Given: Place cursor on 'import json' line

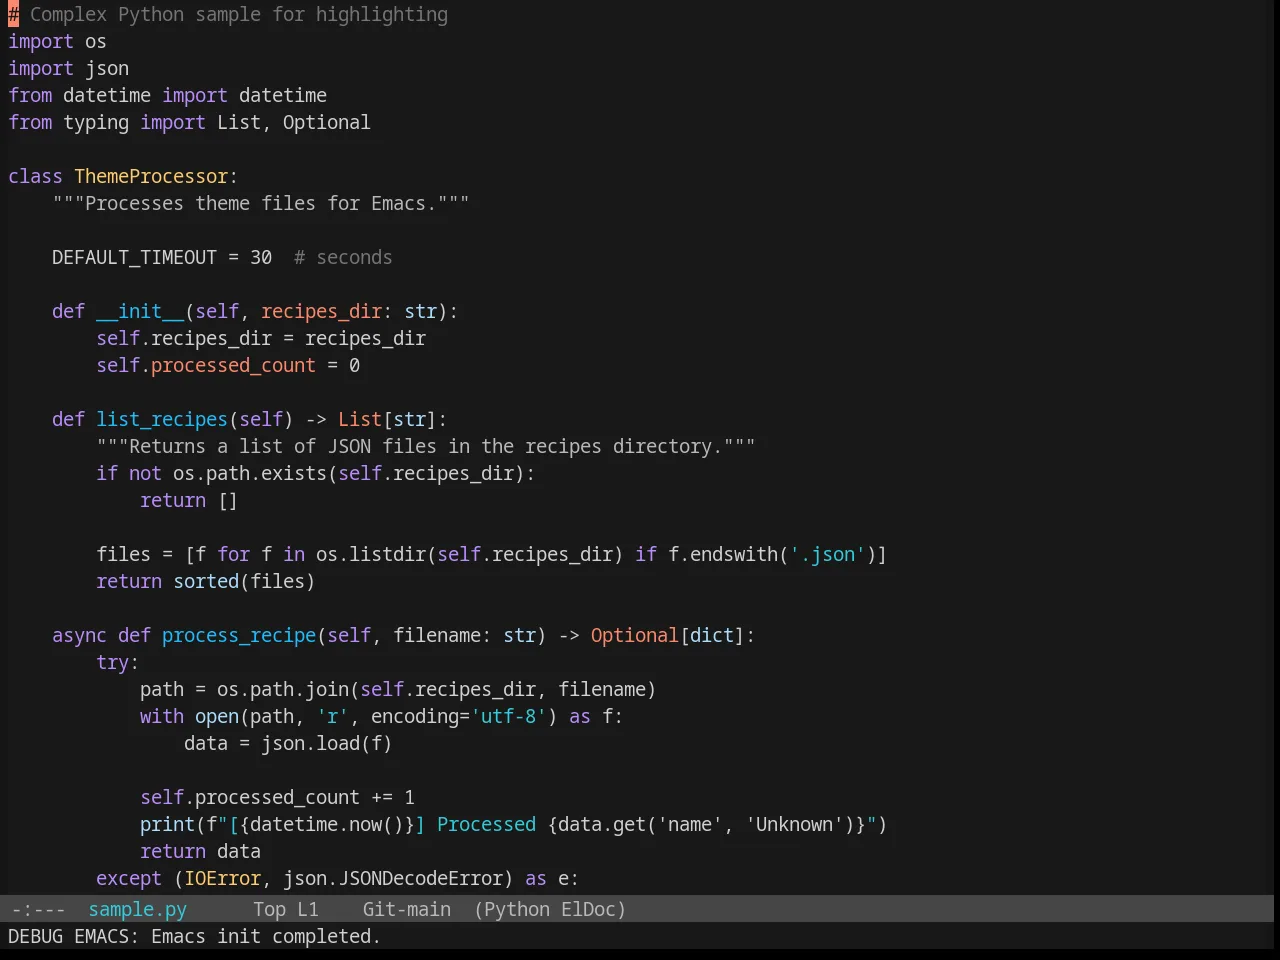Looking at the screenshot, I should (x=68, y=68).
